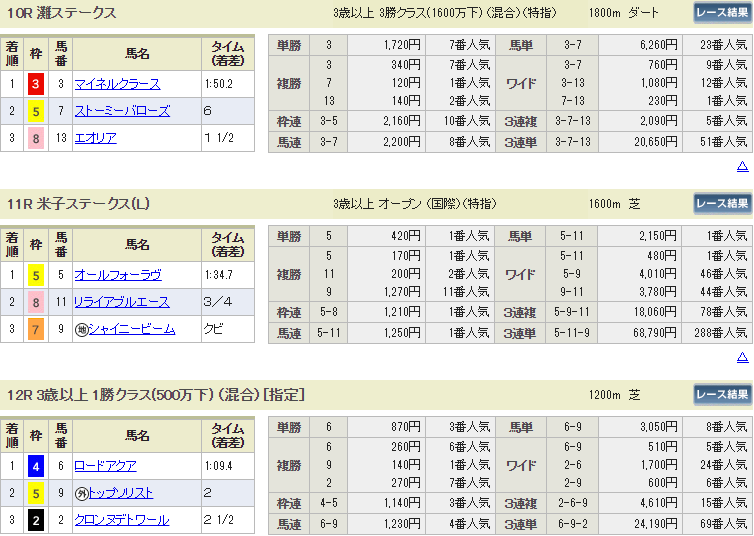Click the 1800m ダート distance label
The width and height of the screenshot is (754, 536).
624,13
